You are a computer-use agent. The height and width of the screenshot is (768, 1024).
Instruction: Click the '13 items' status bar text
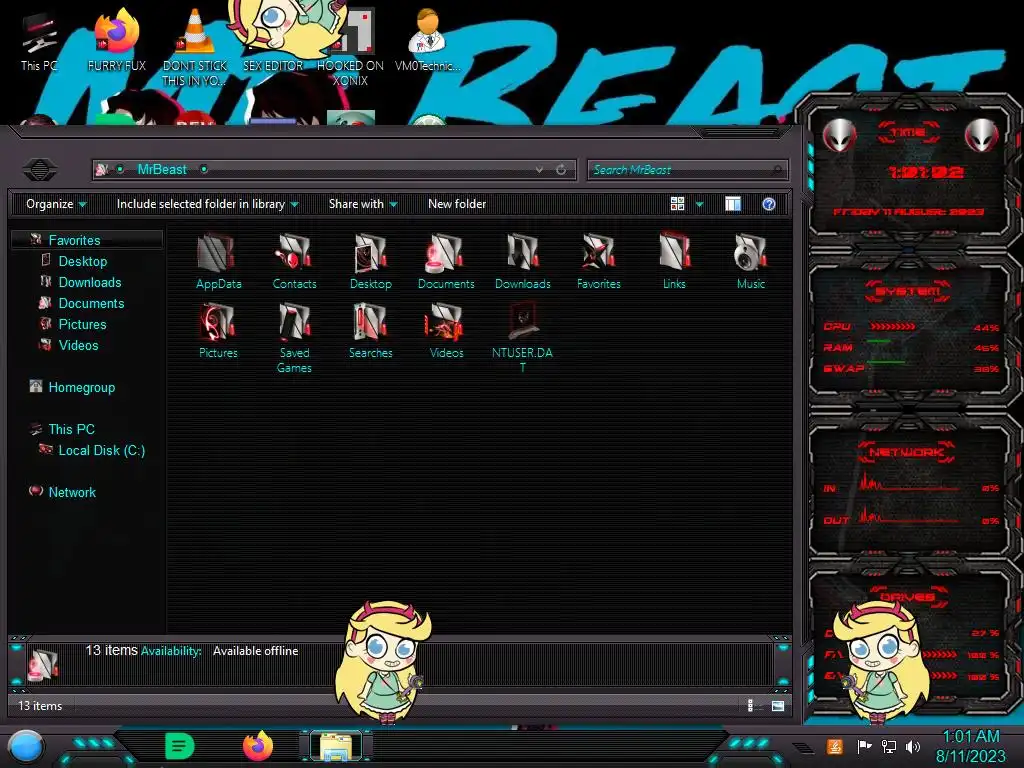(40, 706)
